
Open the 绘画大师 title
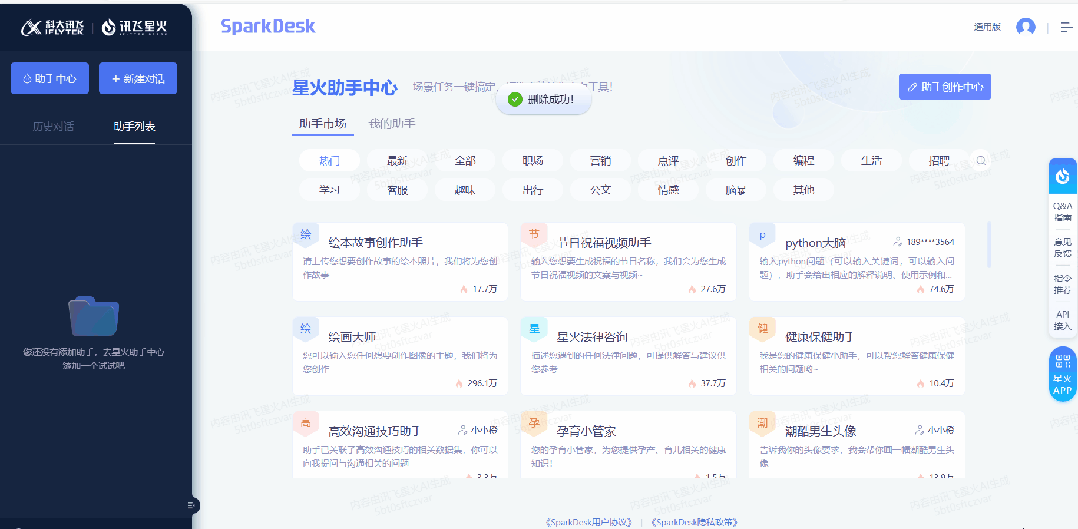pos(352,337)
